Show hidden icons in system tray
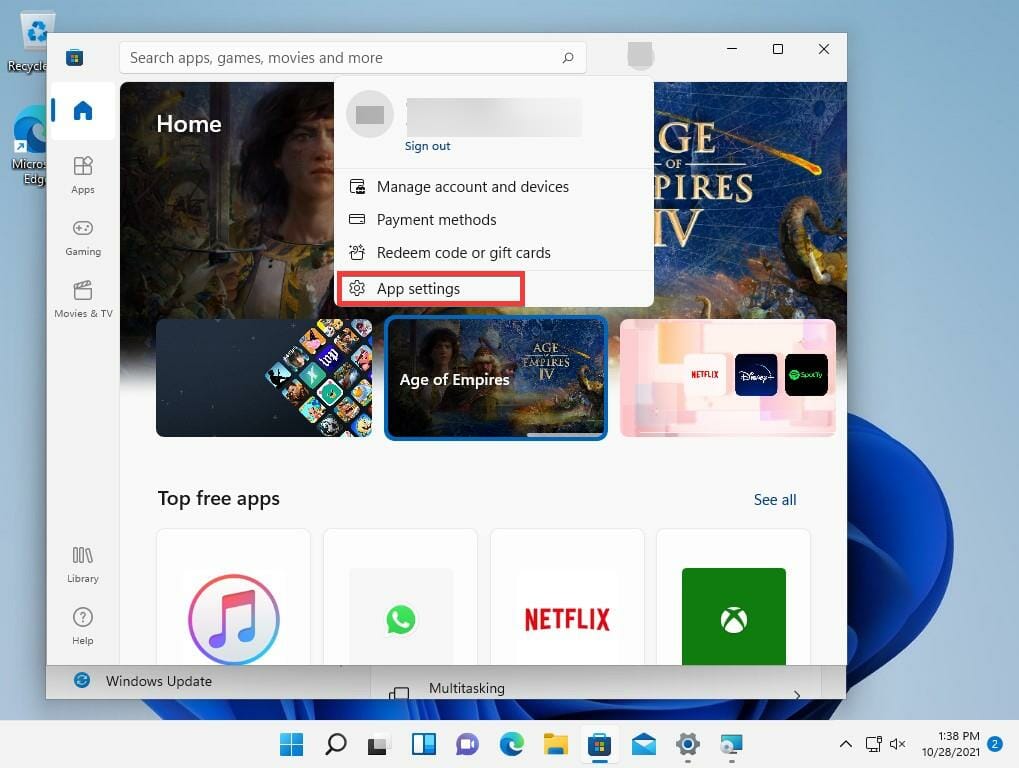1019x768 pixels. tap(845, 744)
